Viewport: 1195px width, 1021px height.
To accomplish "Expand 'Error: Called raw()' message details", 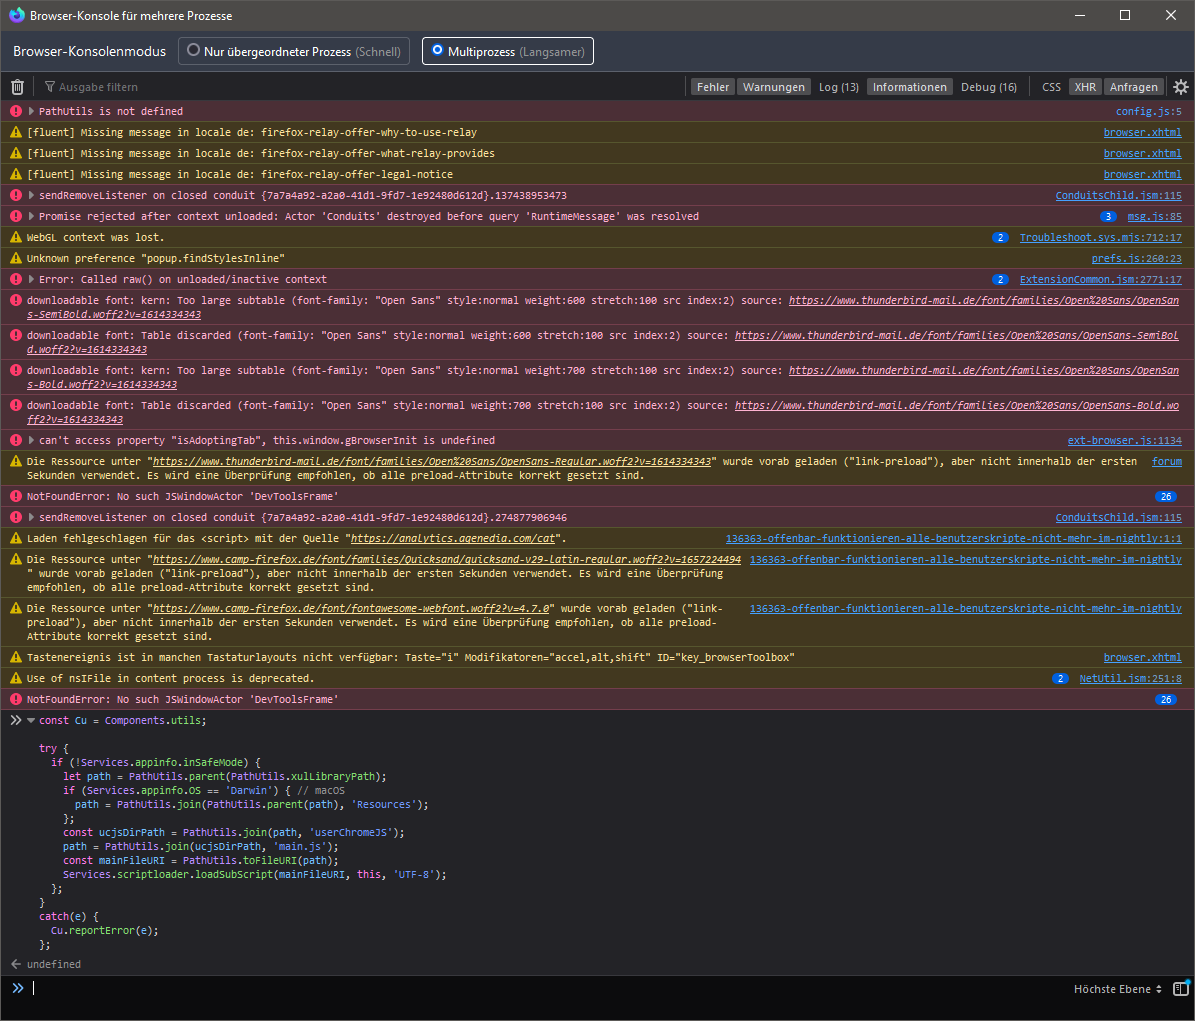I will coord(32,279).
